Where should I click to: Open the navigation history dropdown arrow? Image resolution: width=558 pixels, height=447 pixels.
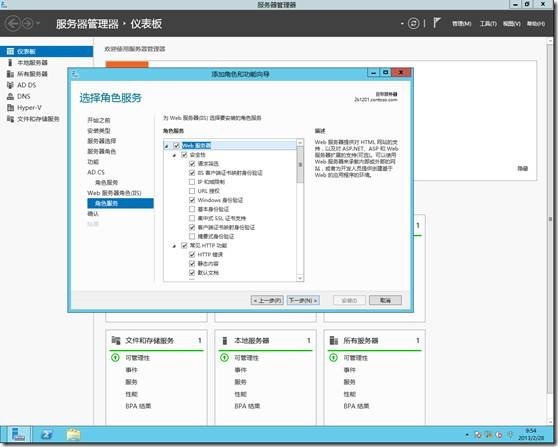[x=38, y=24]
